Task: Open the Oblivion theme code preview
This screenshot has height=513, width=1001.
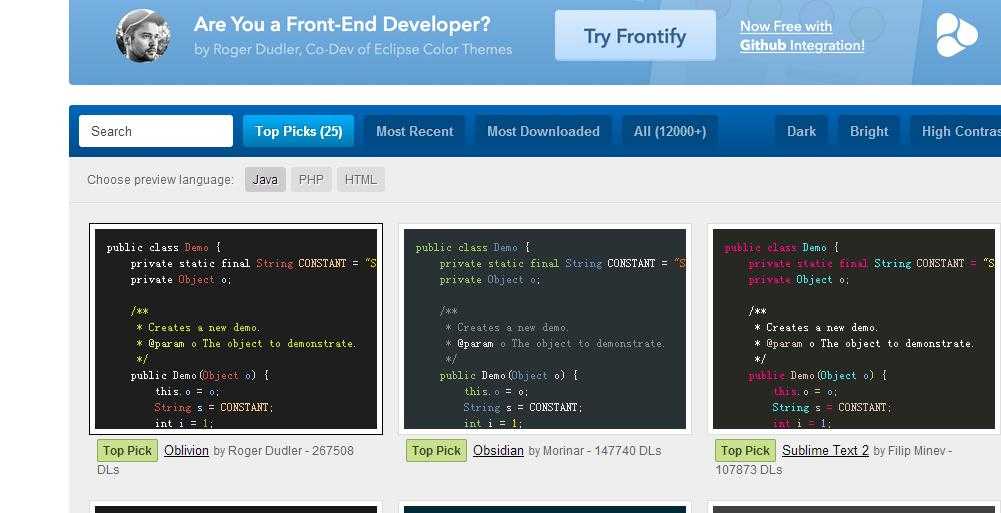Action: (x=236, y=329)
